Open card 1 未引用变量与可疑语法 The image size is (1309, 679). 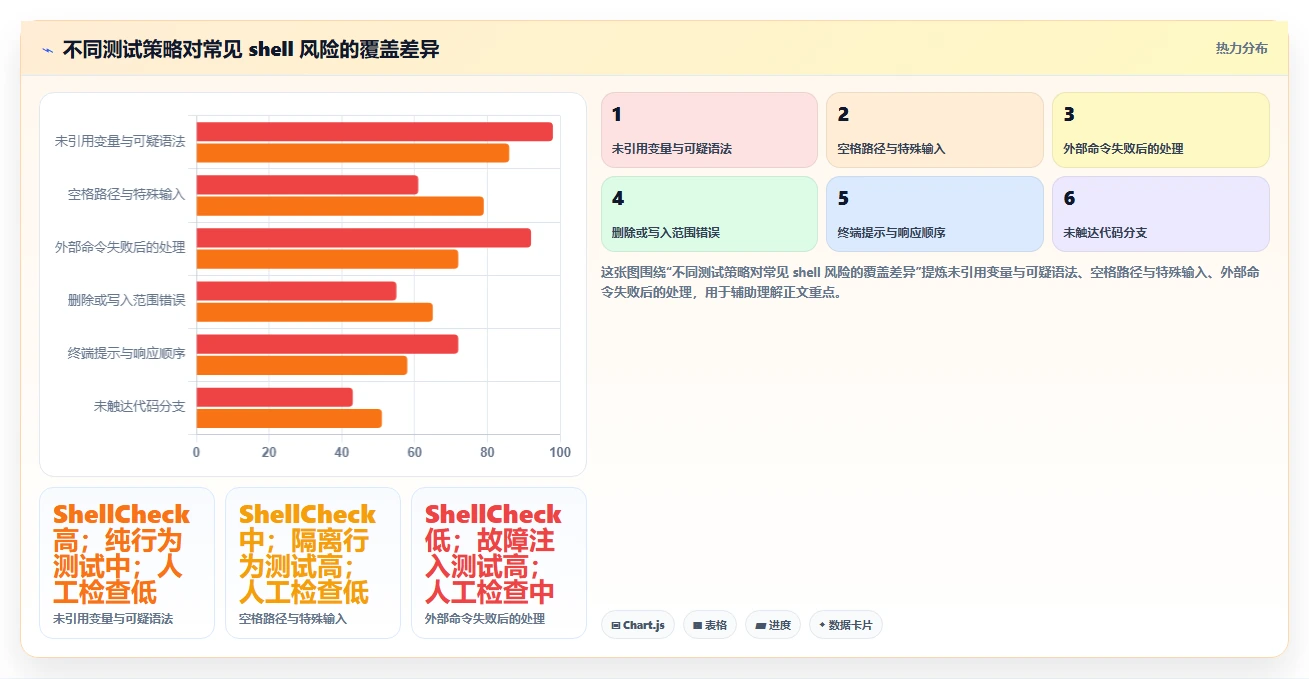point(709,130)
